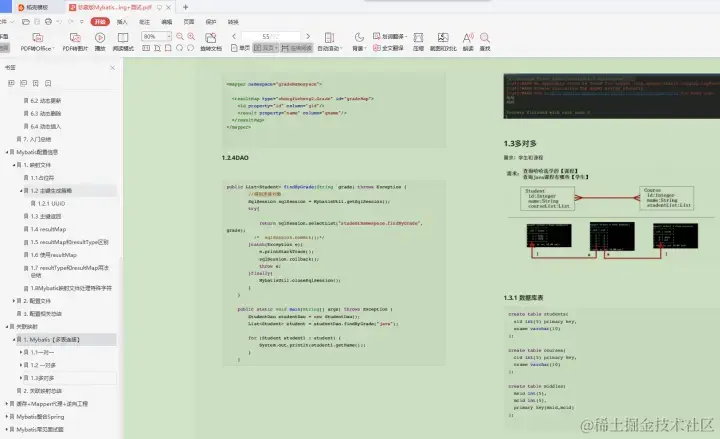Select the 开始 ribbon tab
Screen dimensions: 720x439
(x=100, y=22)
